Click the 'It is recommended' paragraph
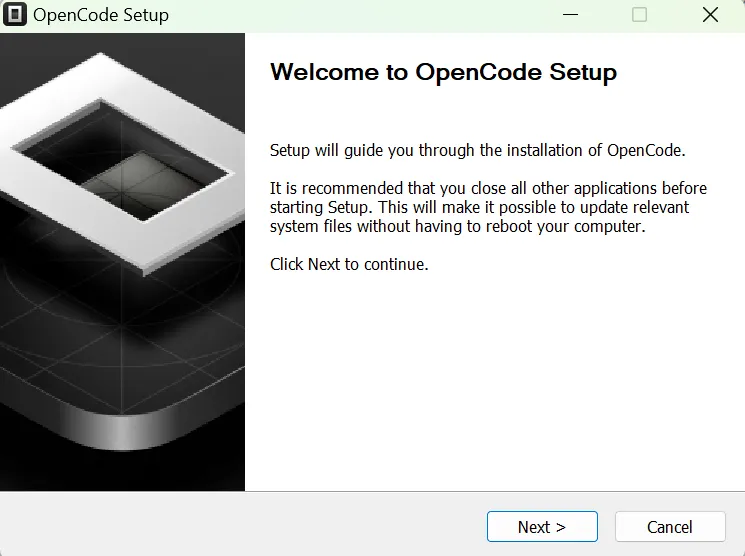The image size is (745, 556). click(488, 207)
